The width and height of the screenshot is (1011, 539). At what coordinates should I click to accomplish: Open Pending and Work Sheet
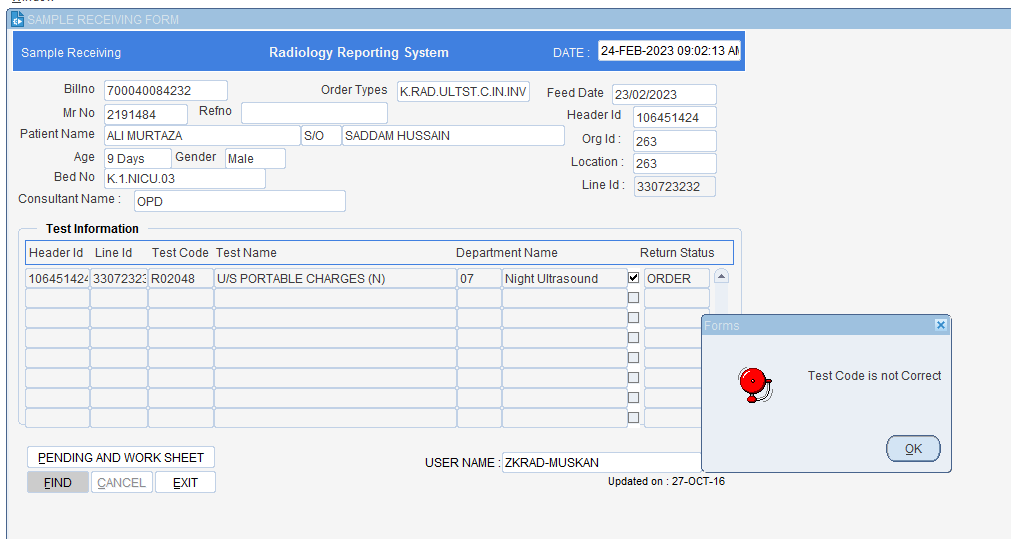[x=121, y=457]
